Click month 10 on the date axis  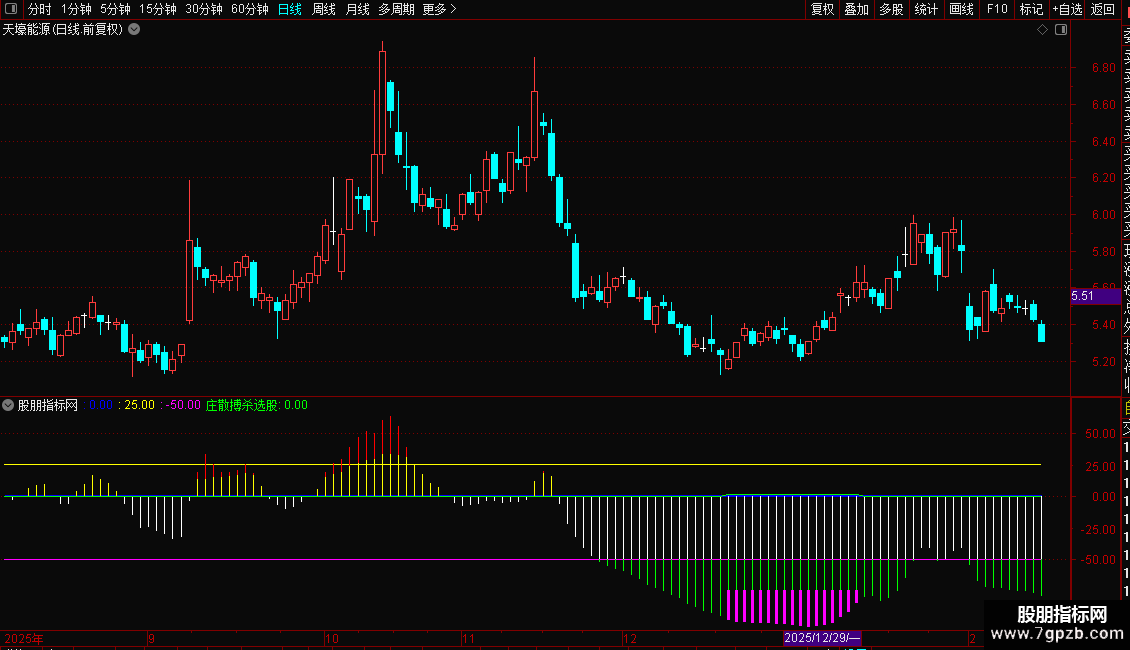332,638
